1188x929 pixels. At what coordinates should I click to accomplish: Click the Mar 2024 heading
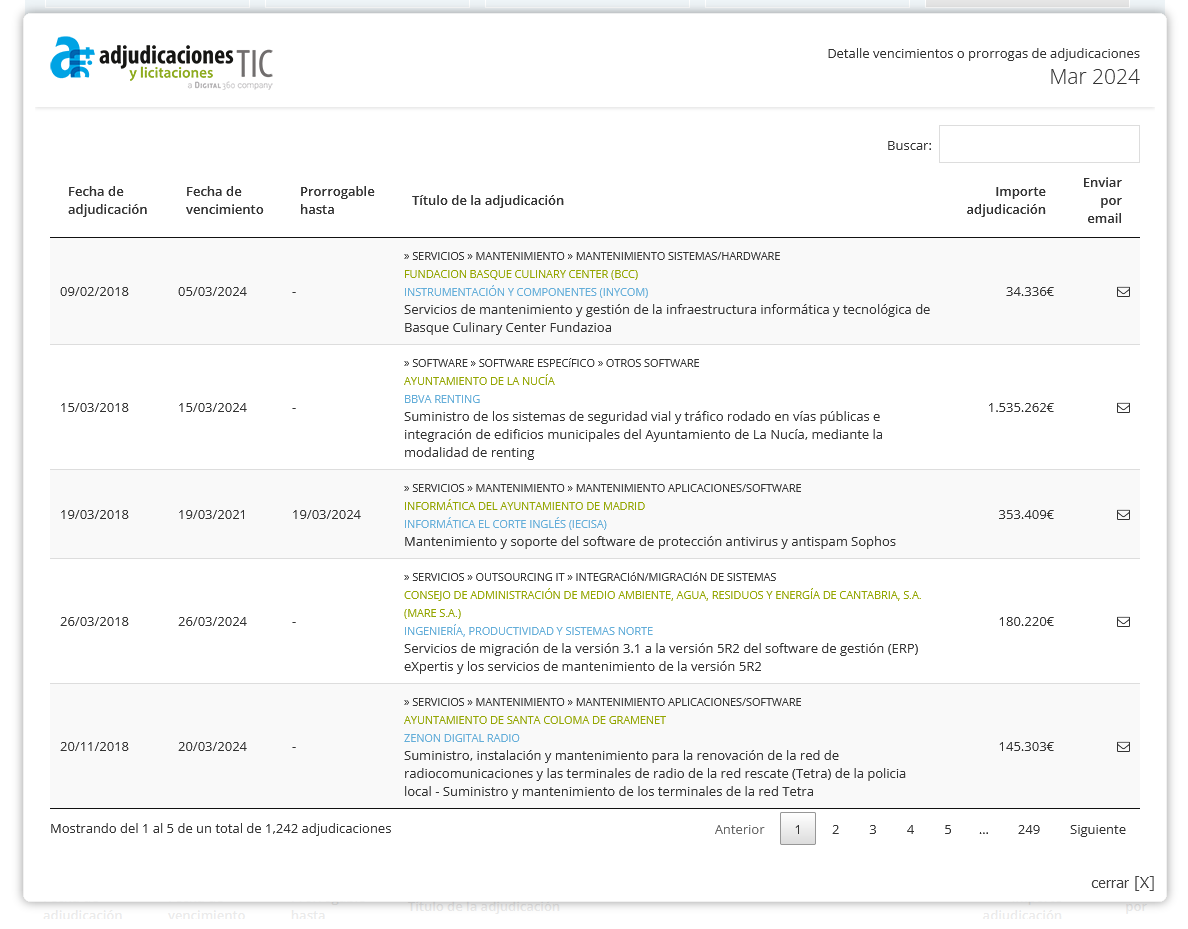1094,77
